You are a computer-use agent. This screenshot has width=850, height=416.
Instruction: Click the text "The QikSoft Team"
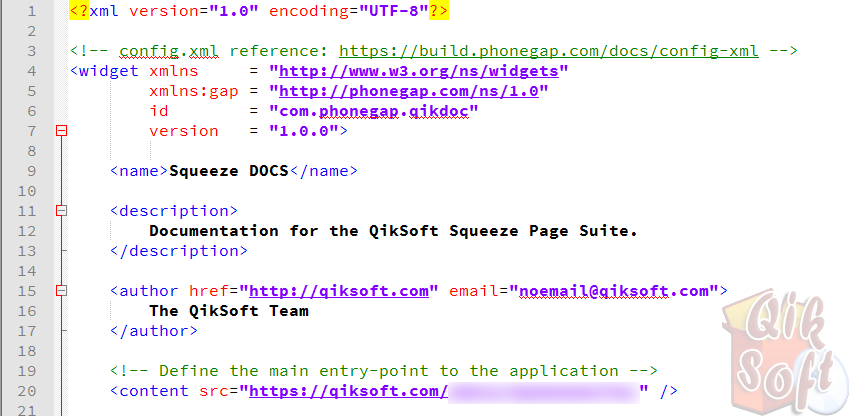(x=229, y=311)
